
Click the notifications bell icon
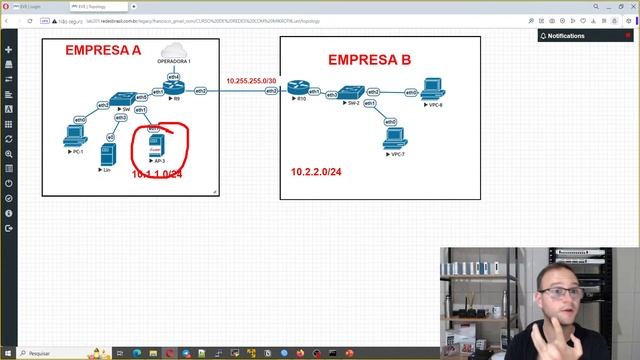click(x=543, y=36)
